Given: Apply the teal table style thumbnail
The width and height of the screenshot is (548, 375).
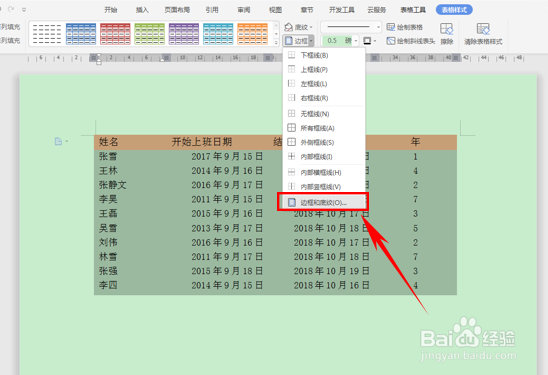Looking at the screenshot, I should [x=218, y=34].
